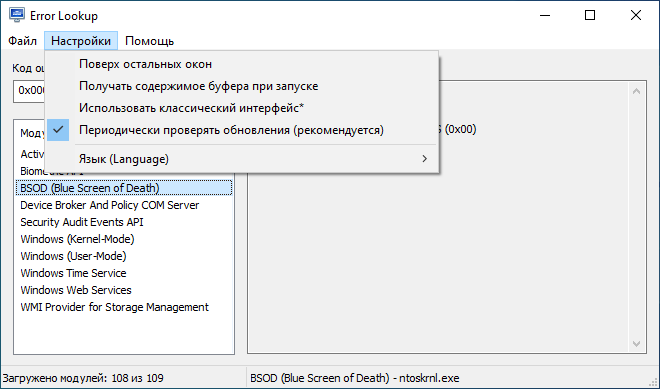Enable Поверх остальных окон option

[x=242, y=64]
